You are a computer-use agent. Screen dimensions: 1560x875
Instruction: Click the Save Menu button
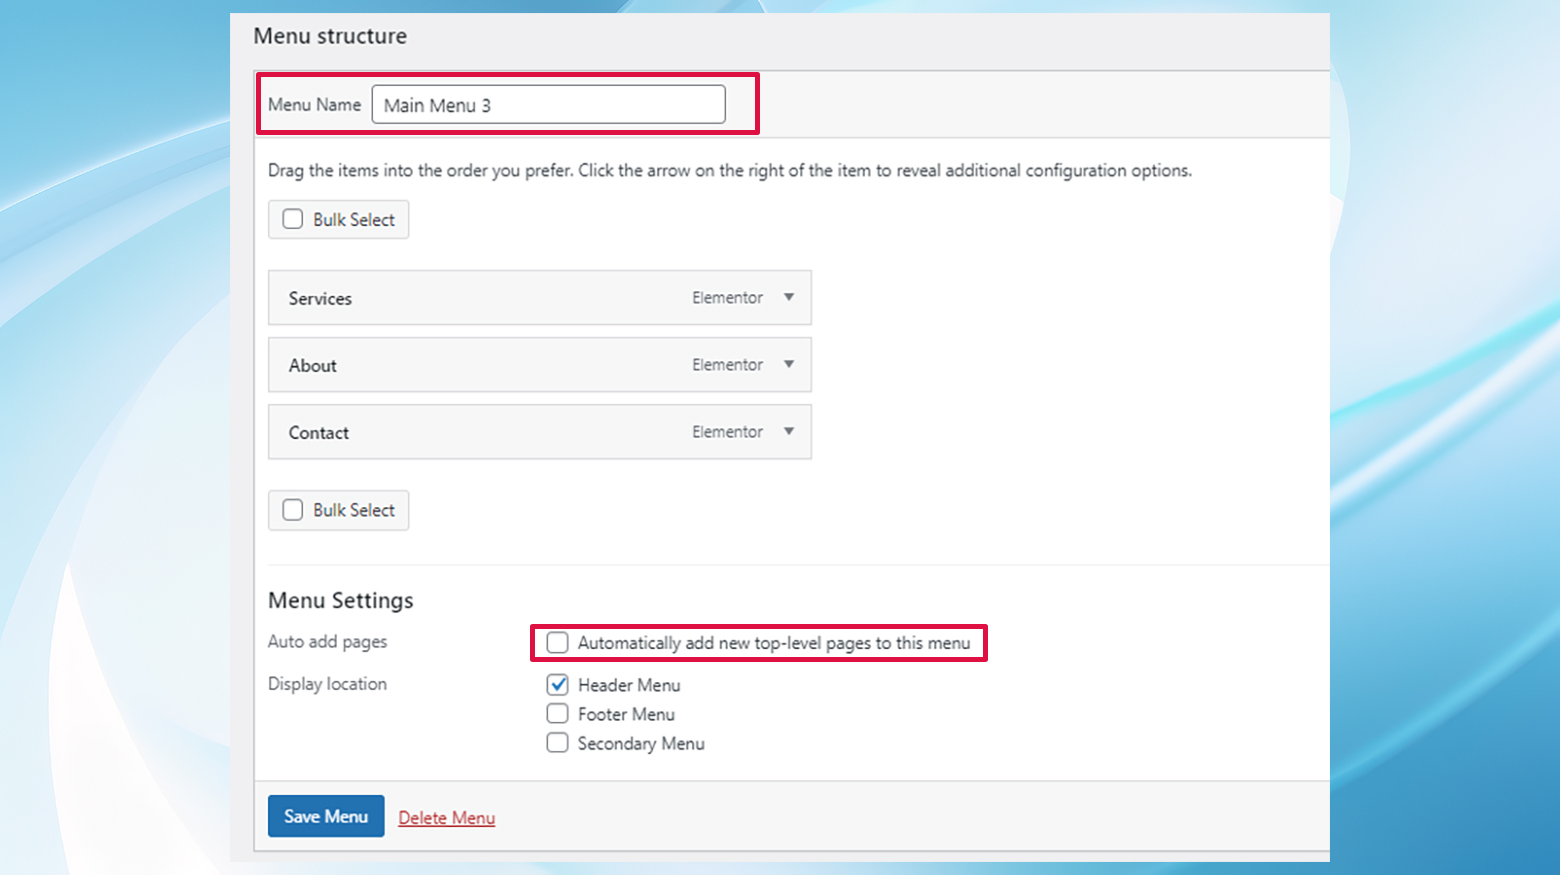coord(325,816)
